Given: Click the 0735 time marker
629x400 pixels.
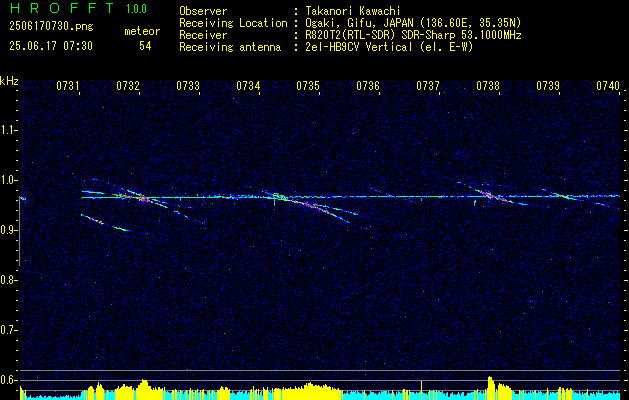Looking at the screenshot, I should [x=308, y=85].
